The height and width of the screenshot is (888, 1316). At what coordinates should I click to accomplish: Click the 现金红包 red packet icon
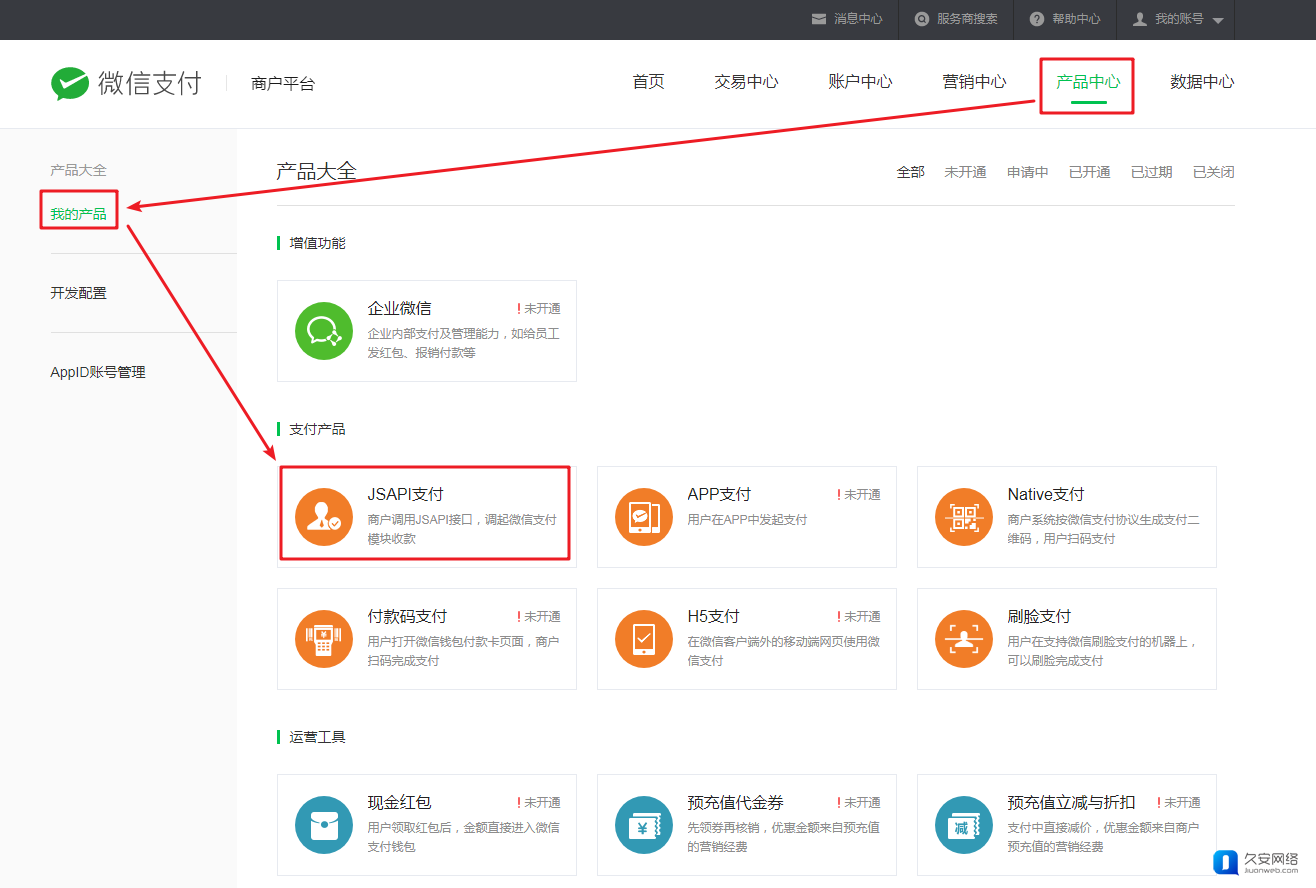click(x=324, y=825)
